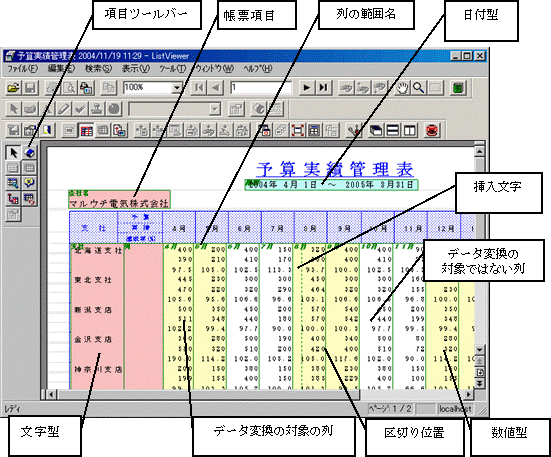Viewport: 551px width, 457px height.
Task: Select the dotted rectangle selection tool
Action: pyautogui.click(x=435, y=88)
